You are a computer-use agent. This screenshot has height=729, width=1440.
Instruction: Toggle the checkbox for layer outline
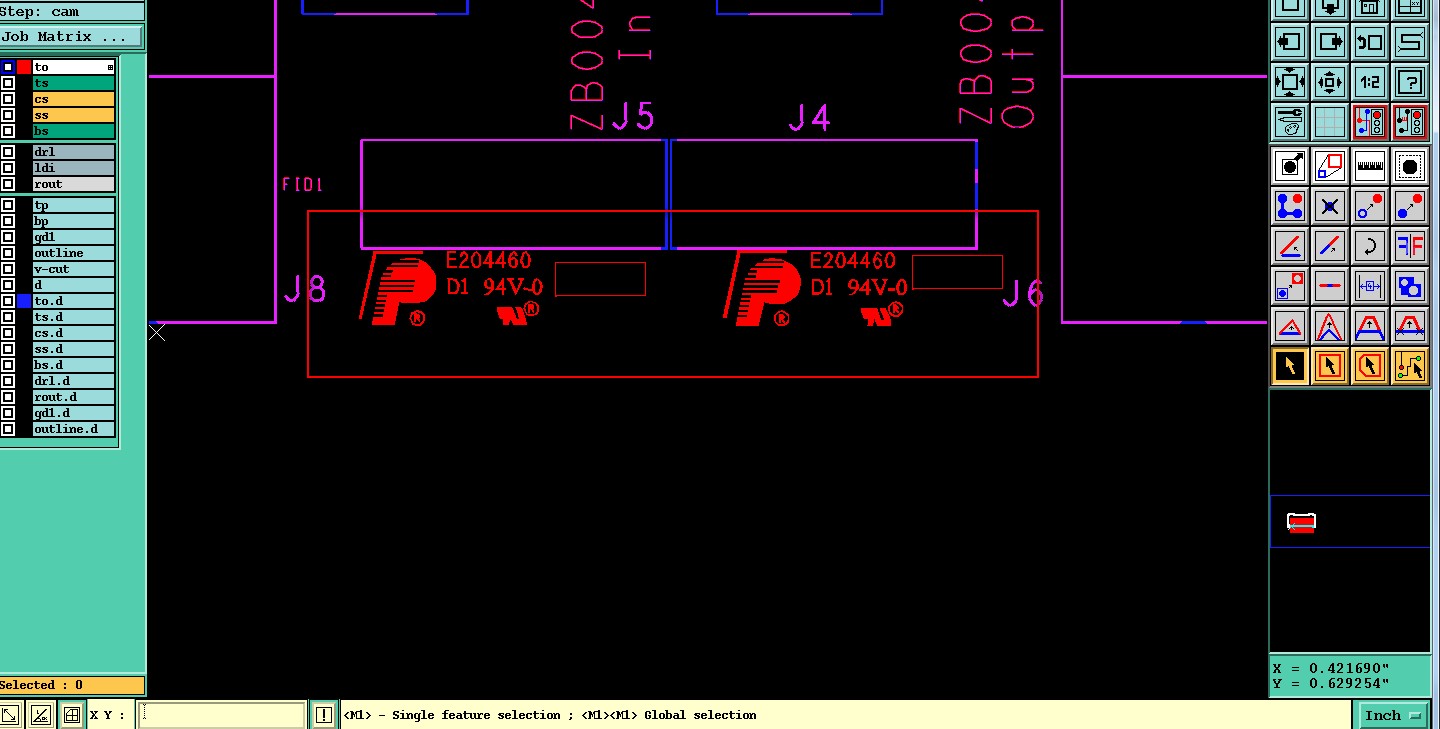[8, 253]
